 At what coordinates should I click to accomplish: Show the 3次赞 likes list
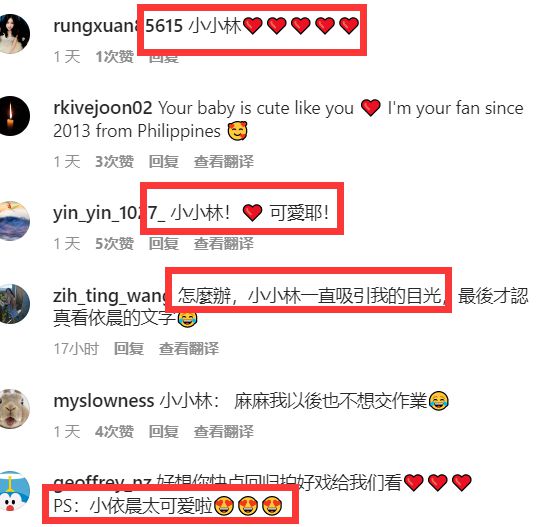coord(114,161)
